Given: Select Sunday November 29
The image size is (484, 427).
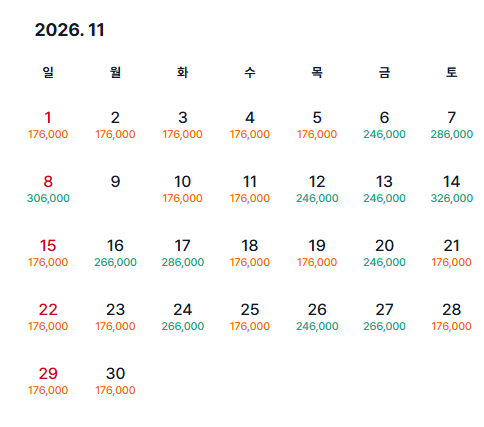Looking at the screenshot, I should coord(48,381).
